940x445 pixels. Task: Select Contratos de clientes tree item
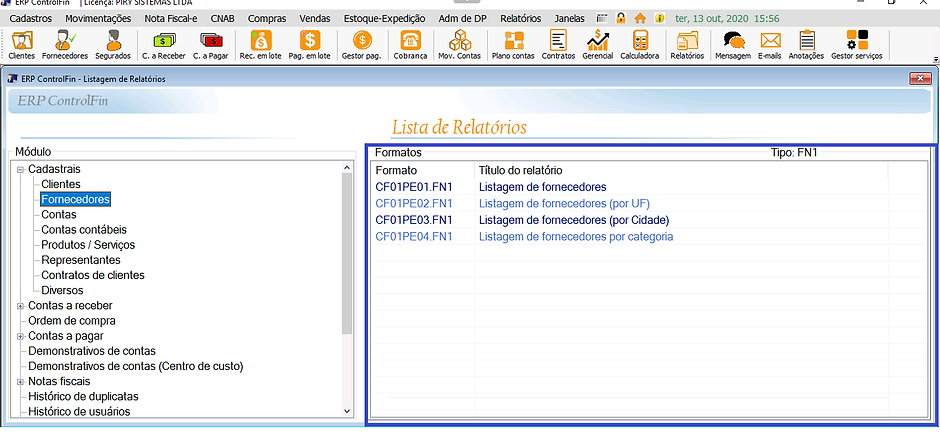[x=93, y=276]
